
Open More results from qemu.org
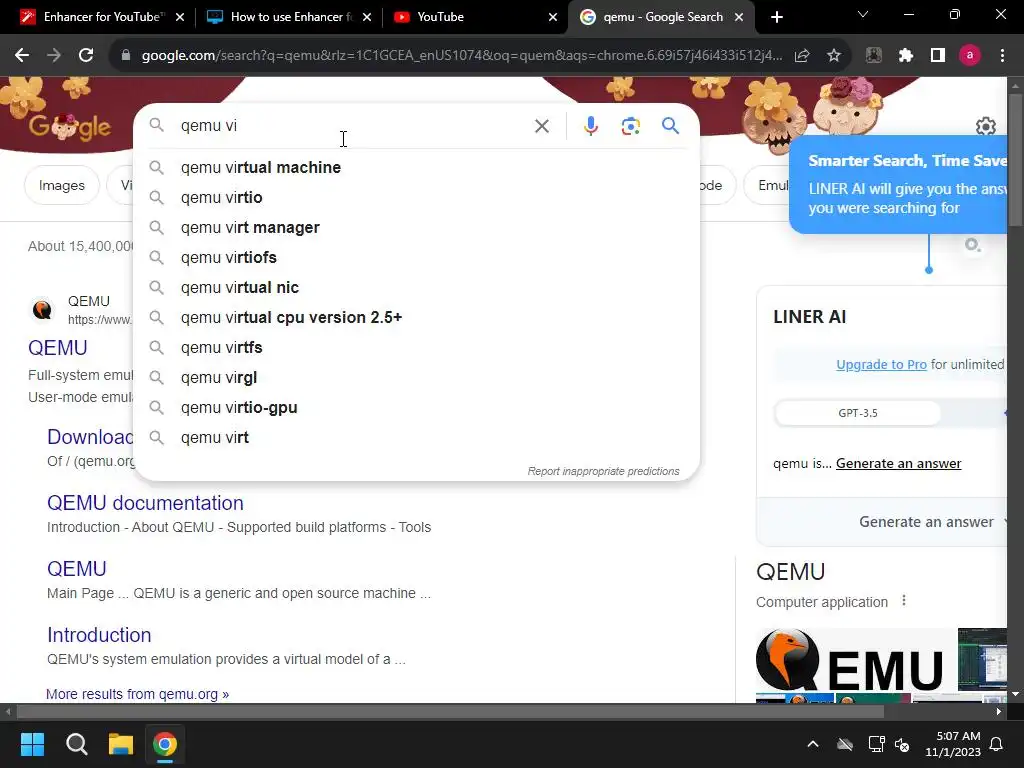point(137,694)
